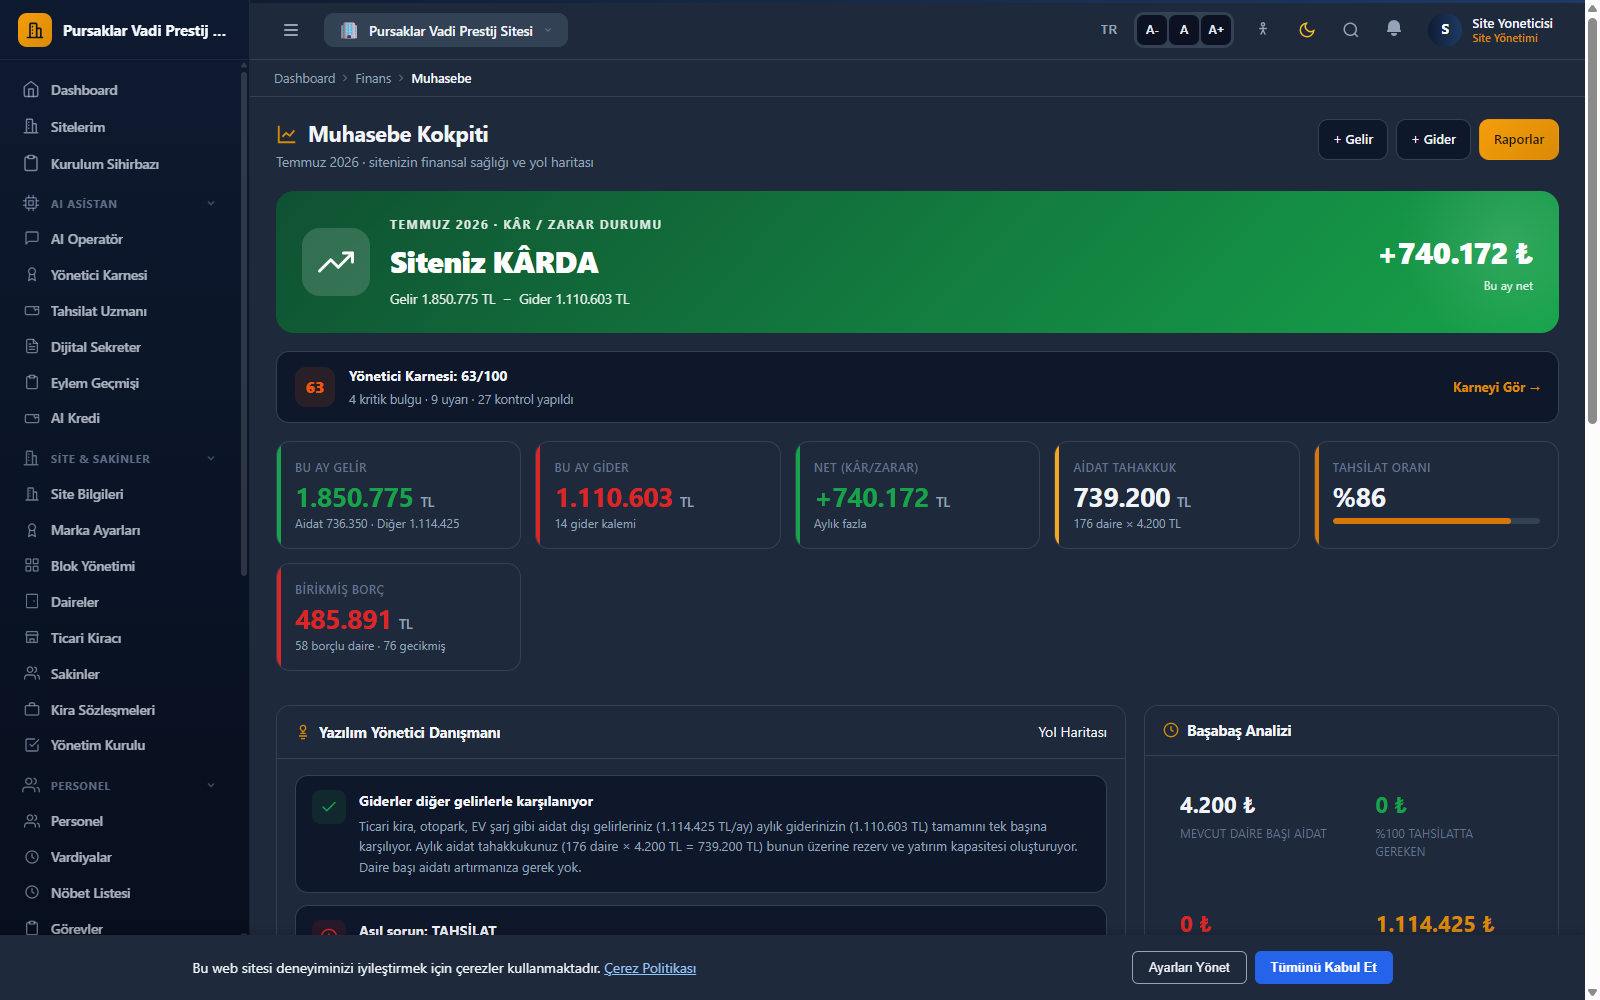Click the Dijital Sekreter document icon
The image size is (1600, 1000).
click(32, 347)
